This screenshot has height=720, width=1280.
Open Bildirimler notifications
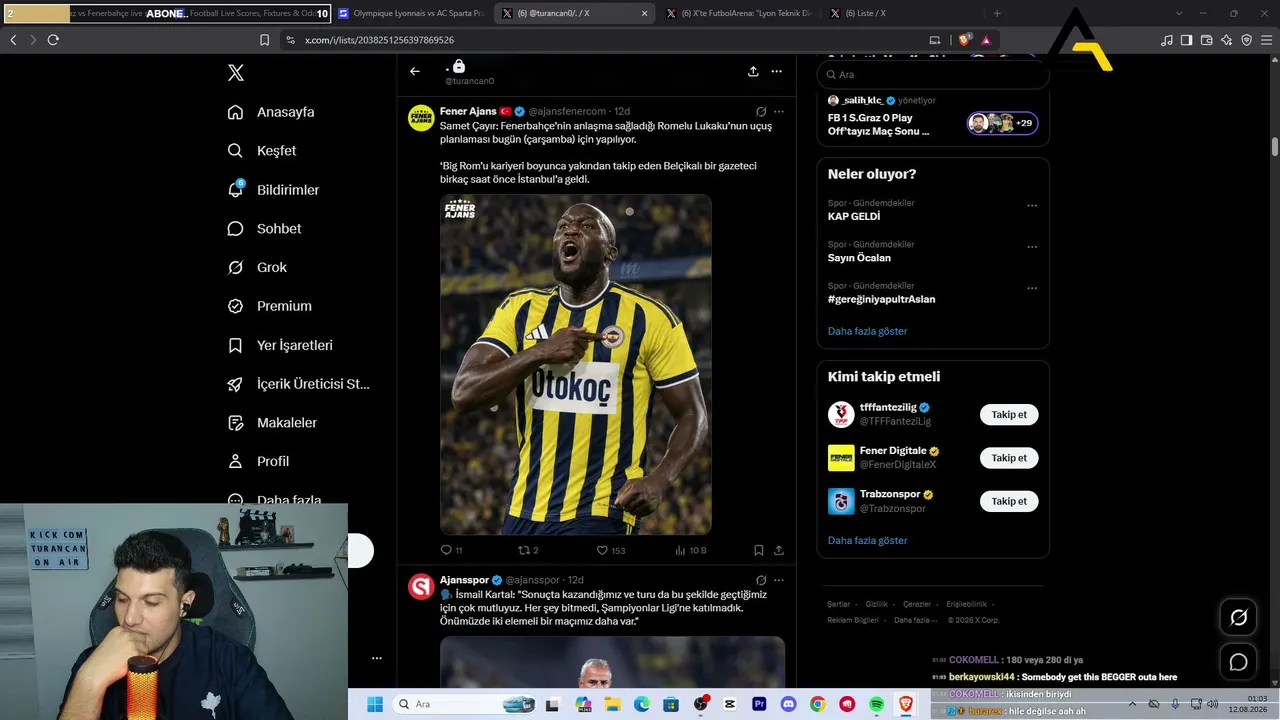(x=274, y=190)
